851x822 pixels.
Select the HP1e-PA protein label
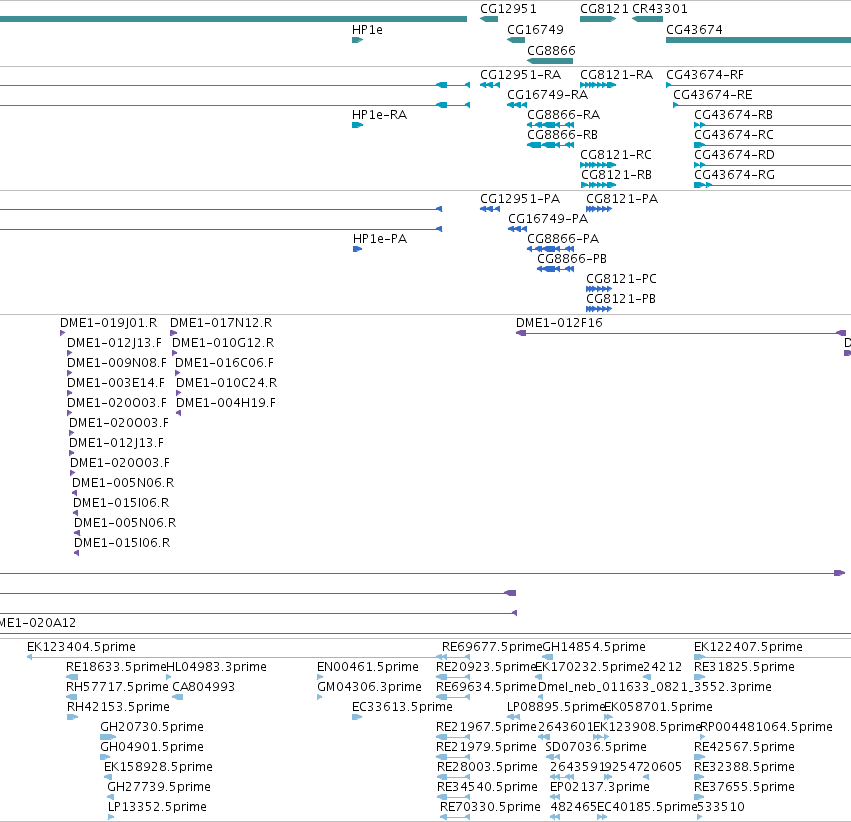379,239
